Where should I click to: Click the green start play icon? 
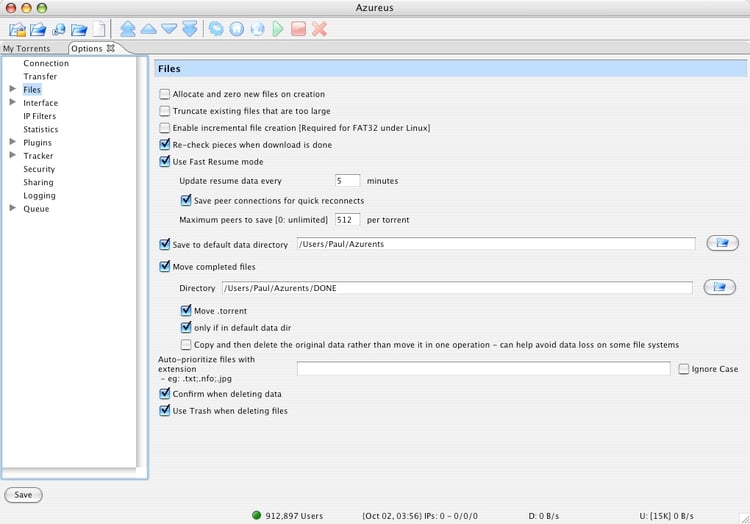click(278, 29)
